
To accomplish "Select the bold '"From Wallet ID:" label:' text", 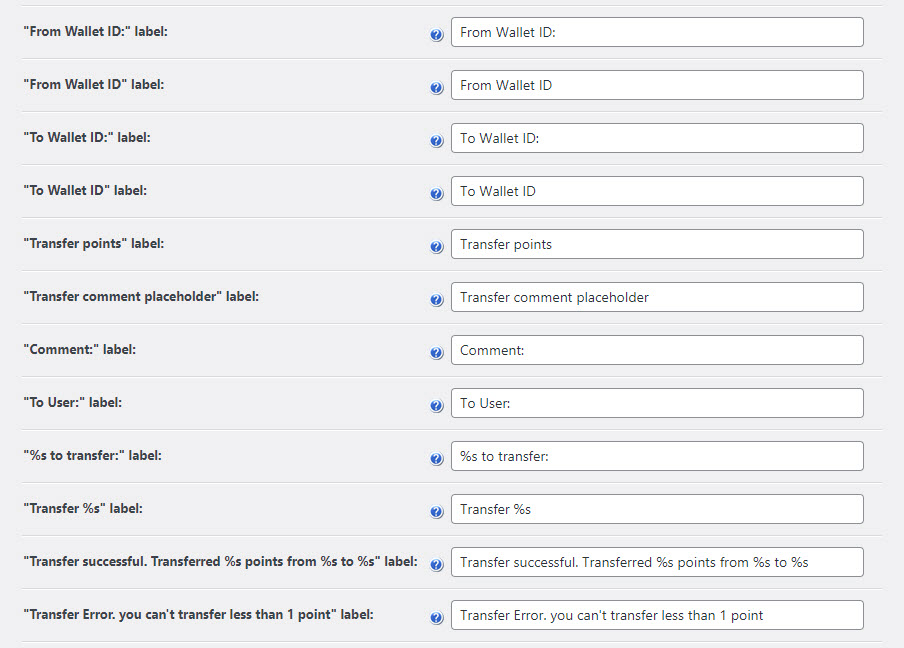I will pyautogui.click(x=96, y=32).
